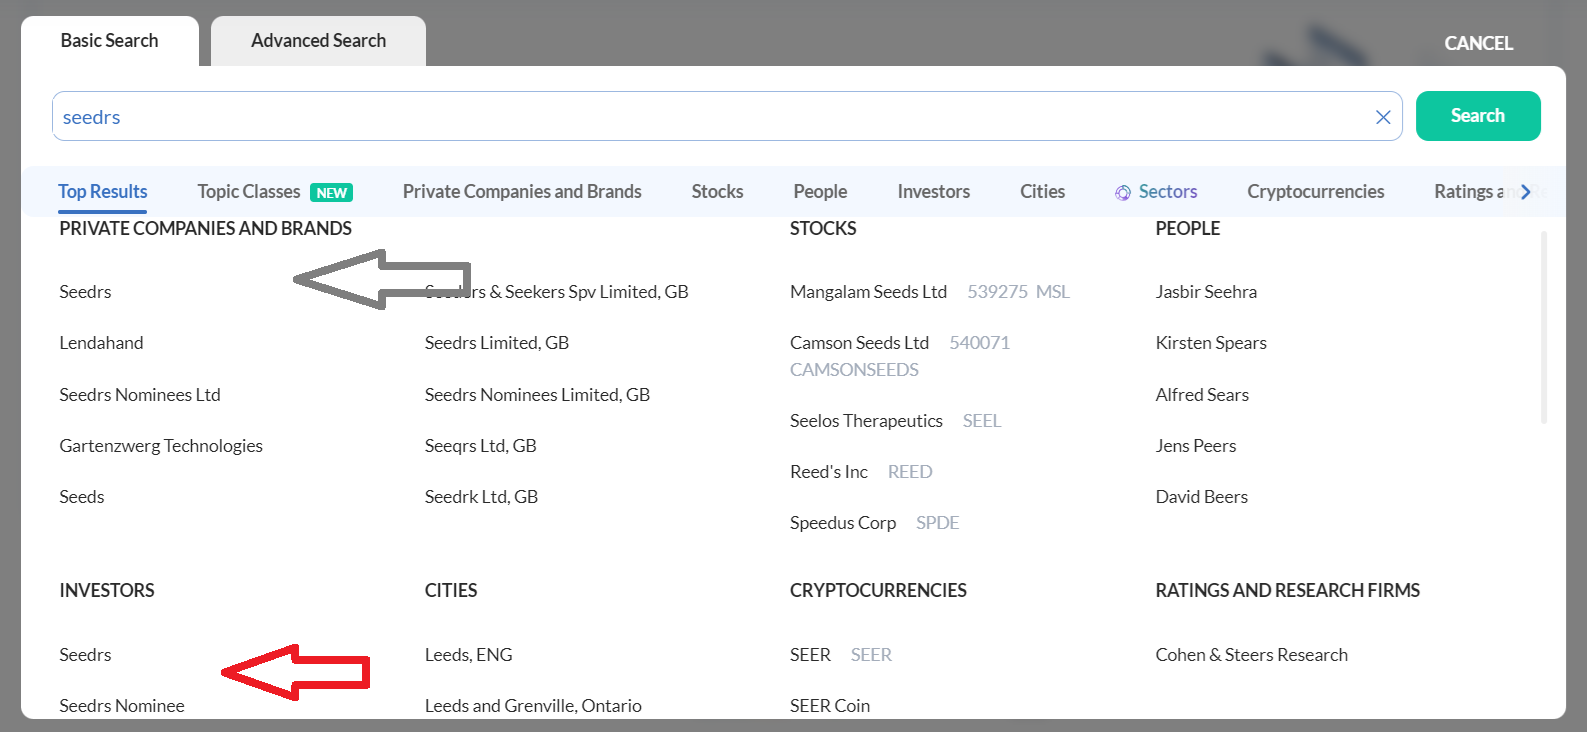Open the Cities tab

coord(1042,191)
